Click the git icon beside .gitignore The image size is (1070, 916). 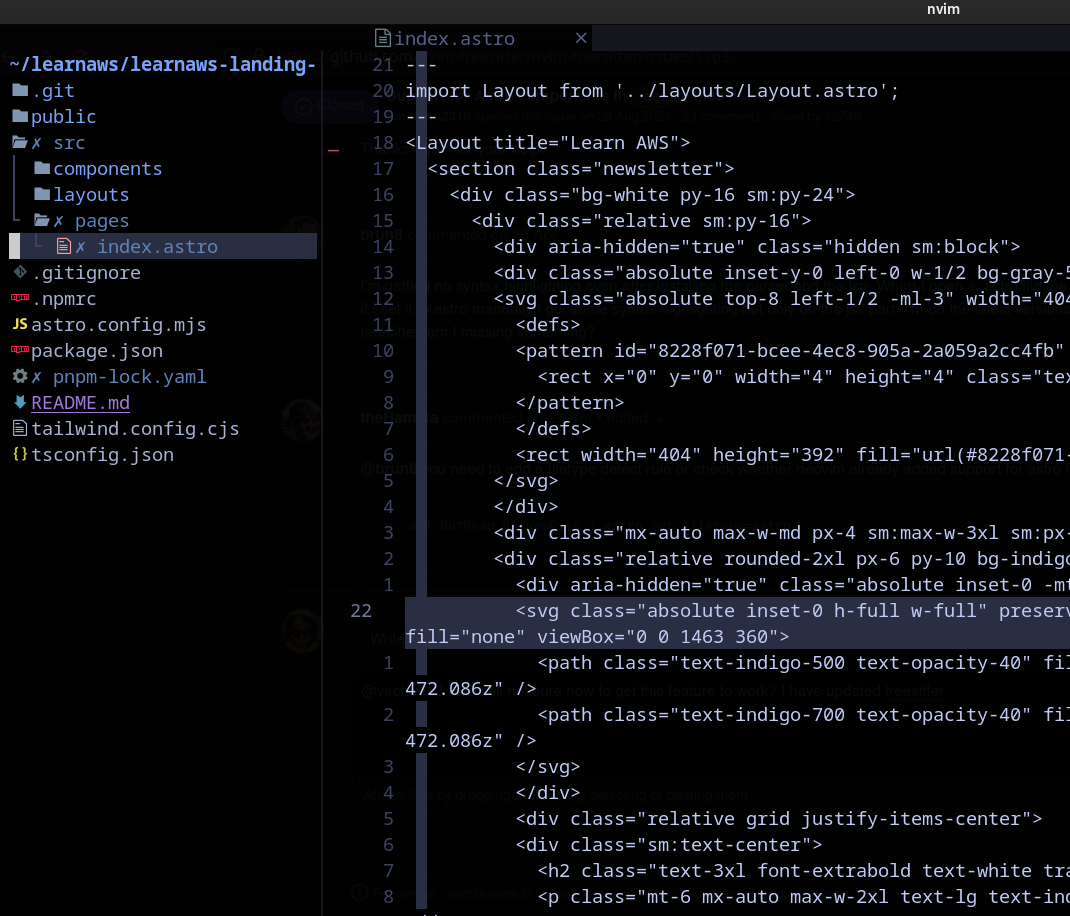pos(22,272)
